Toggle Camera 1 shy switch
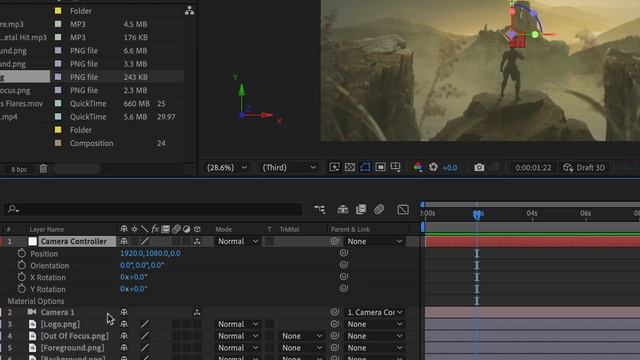The height and width of the screenshot is (360, 640). coord(124,312)
